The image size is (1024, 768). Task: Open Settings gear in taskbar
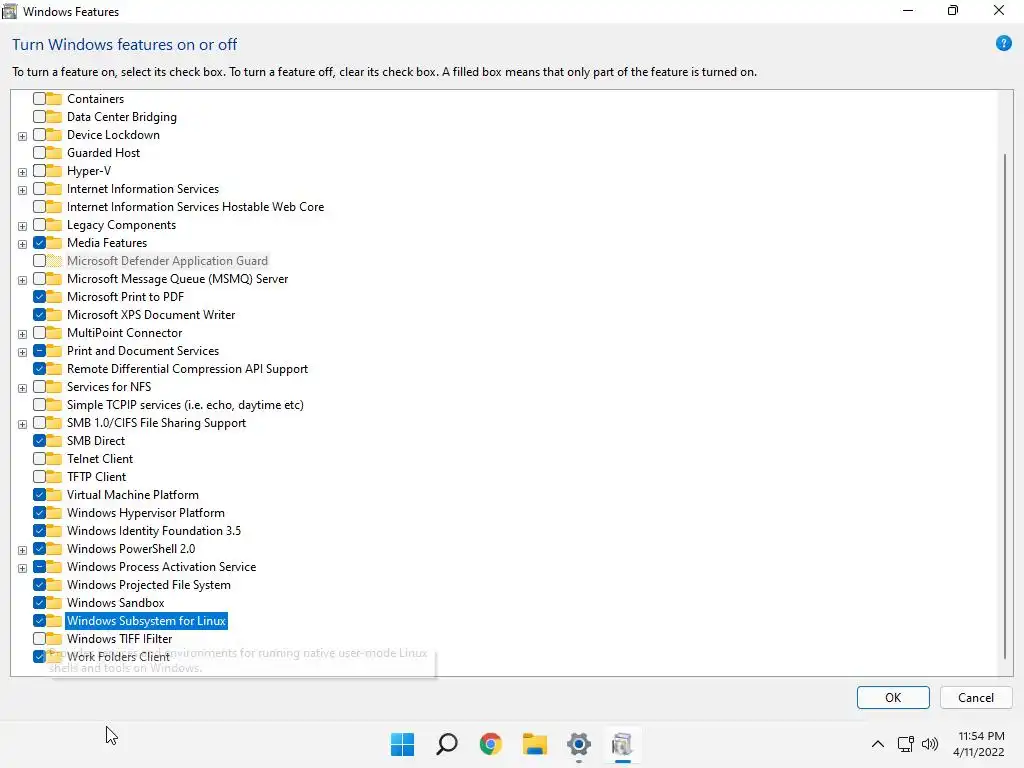click(579, 744)
